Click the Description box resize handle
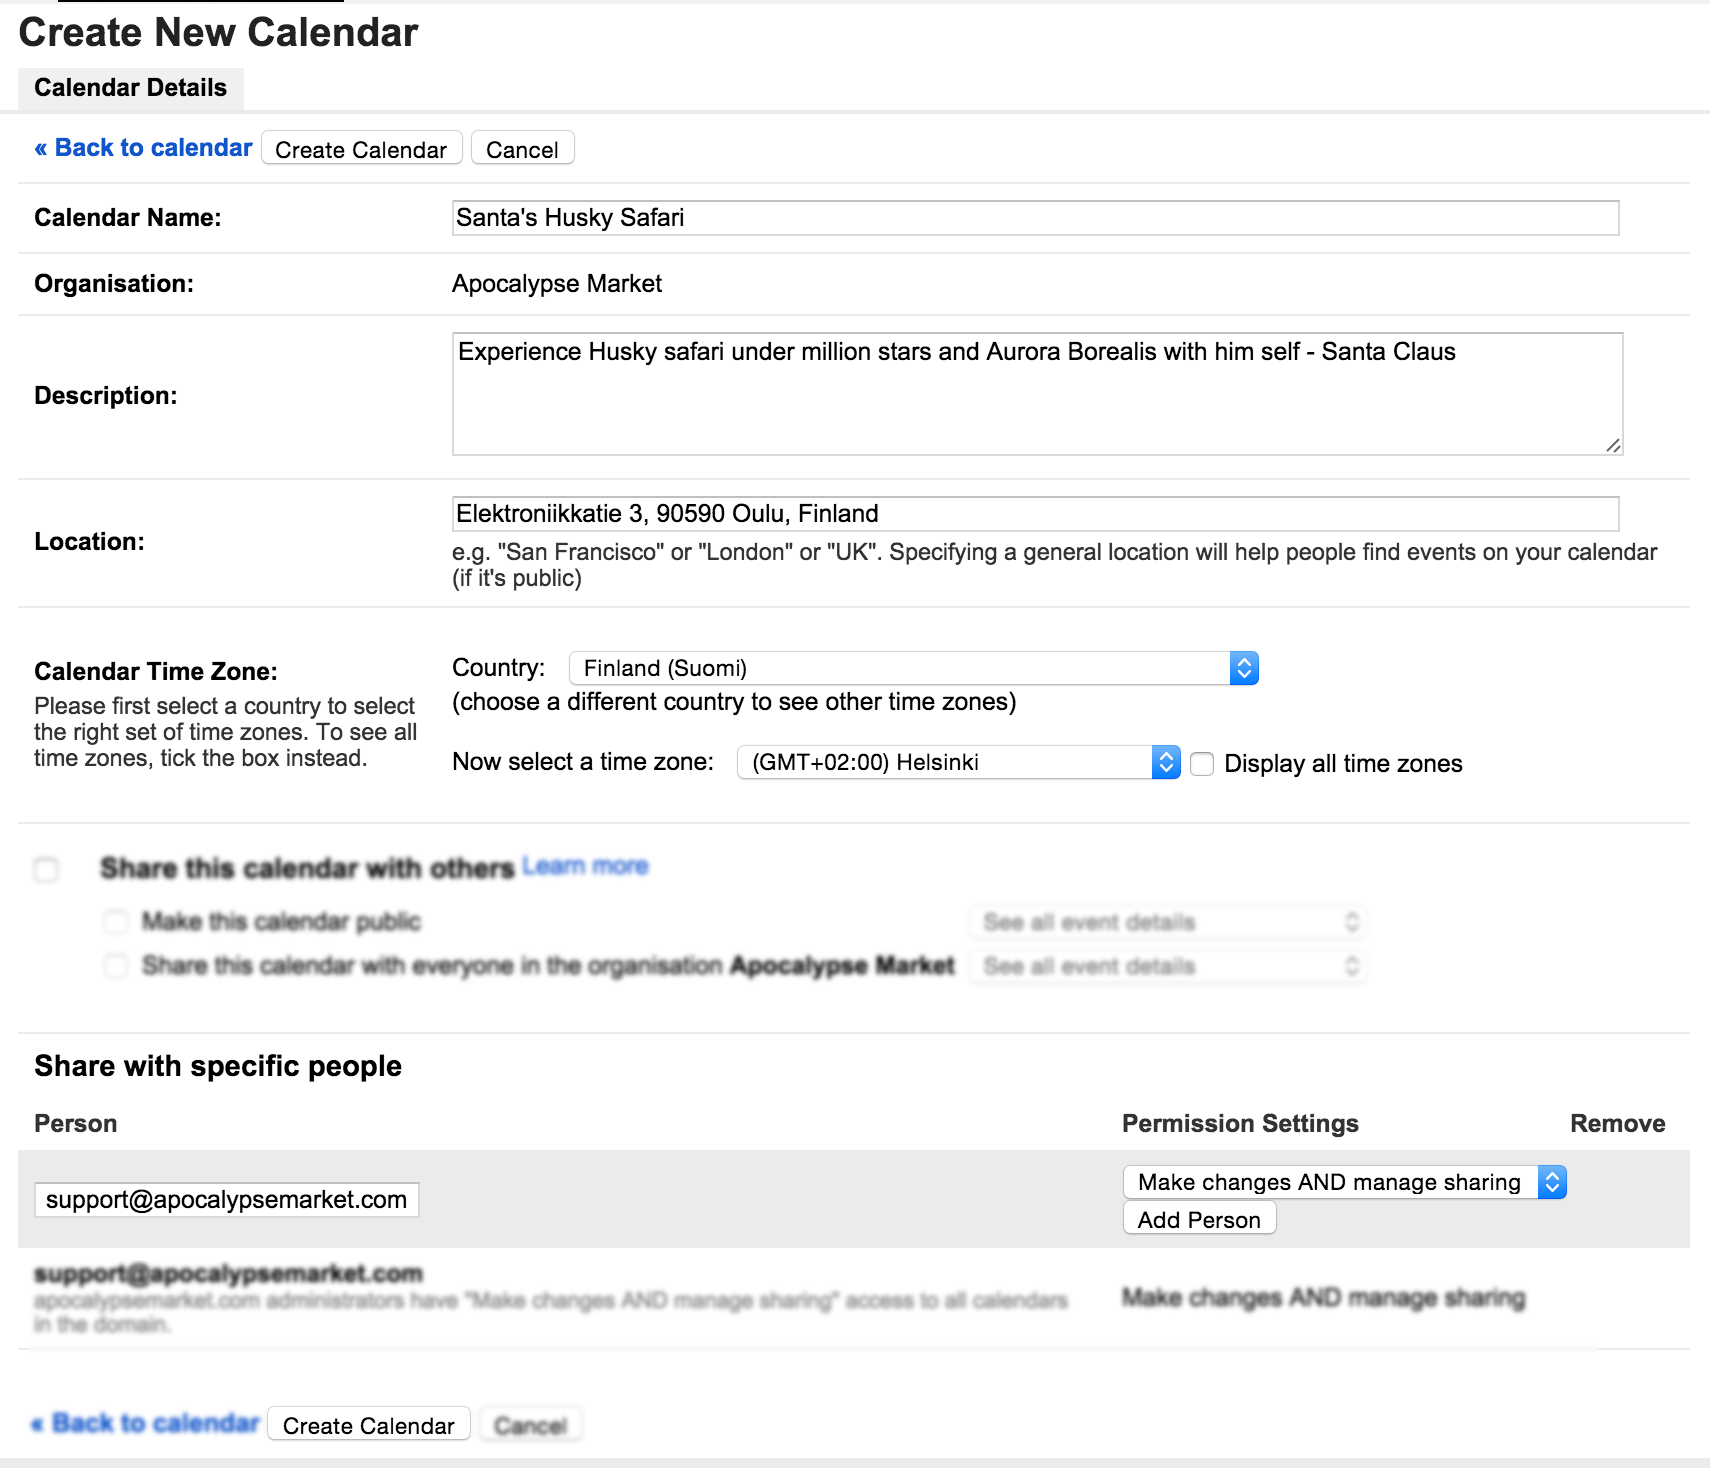Image resolution: width=1716 pixels, height=1474 pixels. coord(1612,445)
